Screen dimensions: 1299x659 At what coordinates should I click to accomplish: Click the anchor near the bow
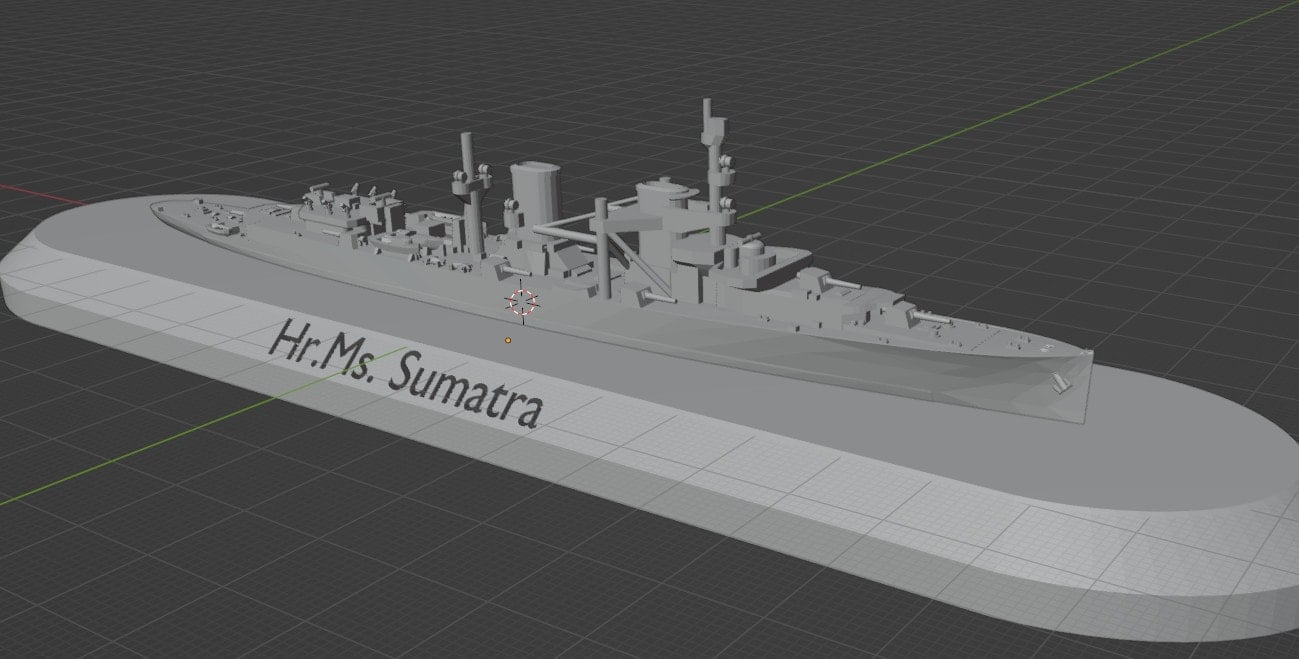1062,382
